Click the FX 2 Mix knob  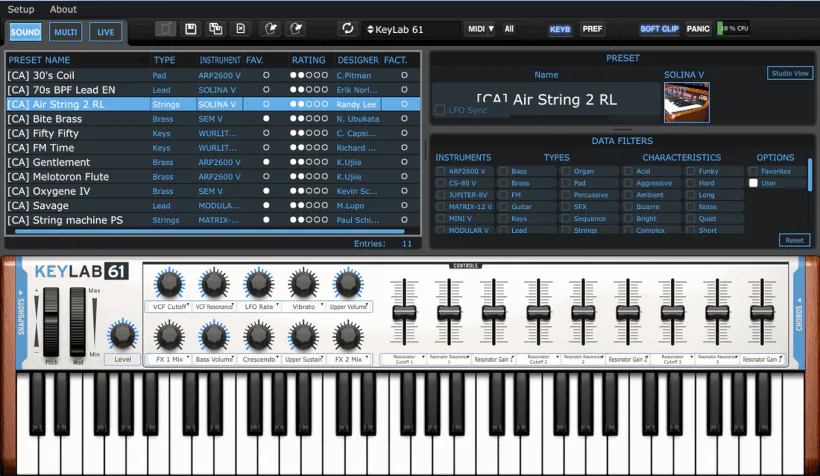click(x=348, y=336)
